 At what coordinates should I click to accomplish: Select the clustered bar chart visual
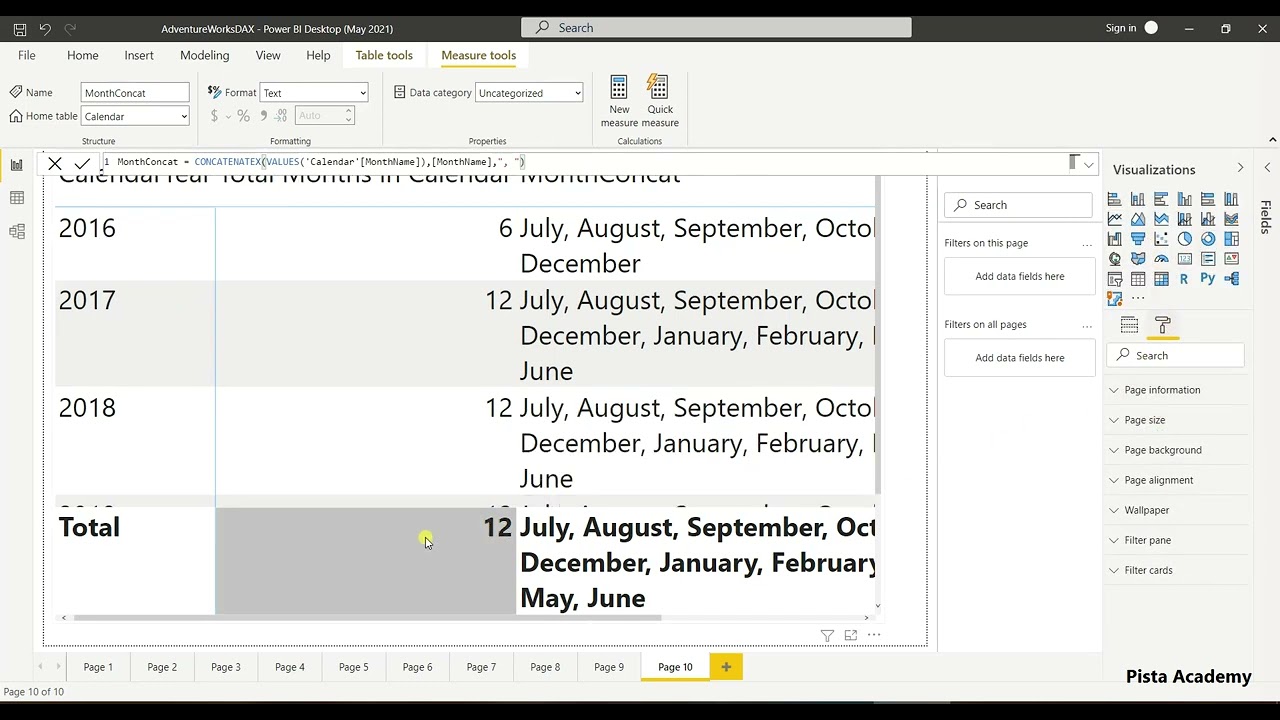[1161, 199]
